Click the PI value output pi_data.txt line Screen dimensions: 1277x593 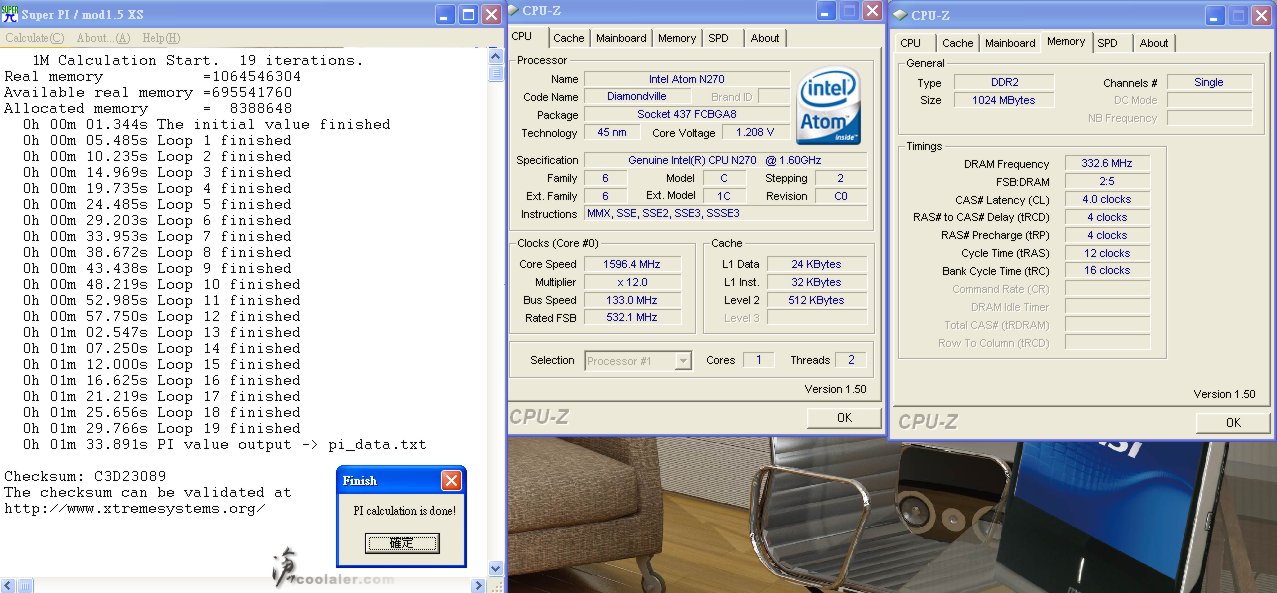point(225,445)
